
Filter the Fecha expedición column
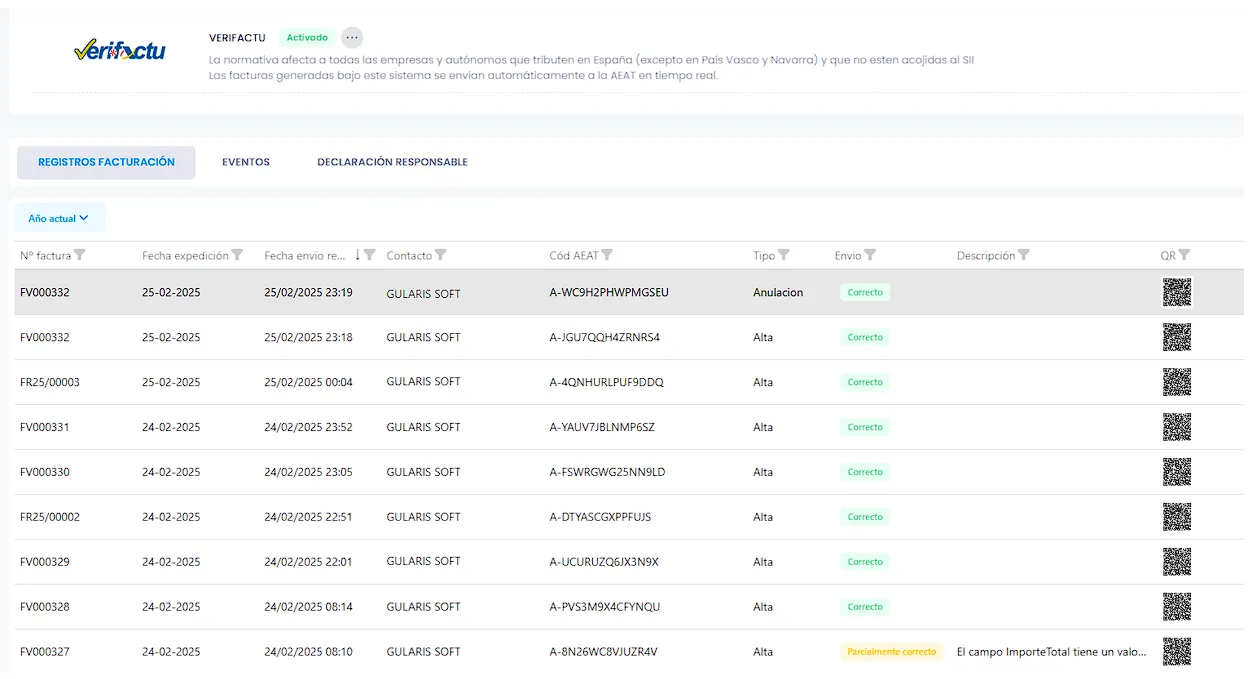[238, 255]
